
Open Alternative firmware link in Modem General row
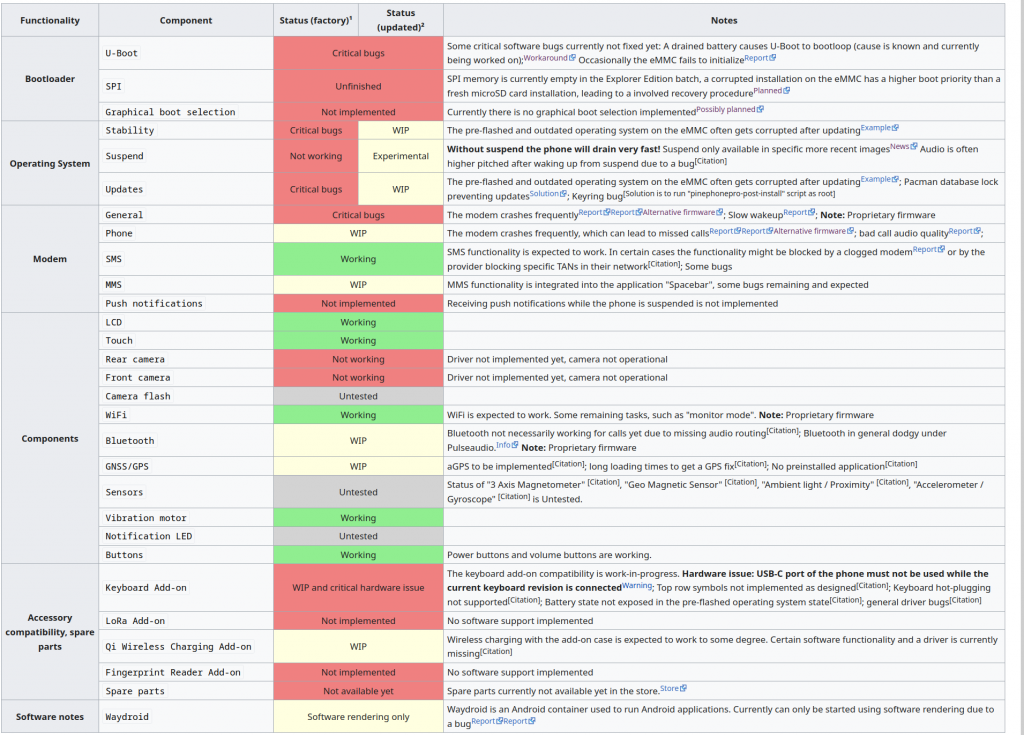point(678,212)
